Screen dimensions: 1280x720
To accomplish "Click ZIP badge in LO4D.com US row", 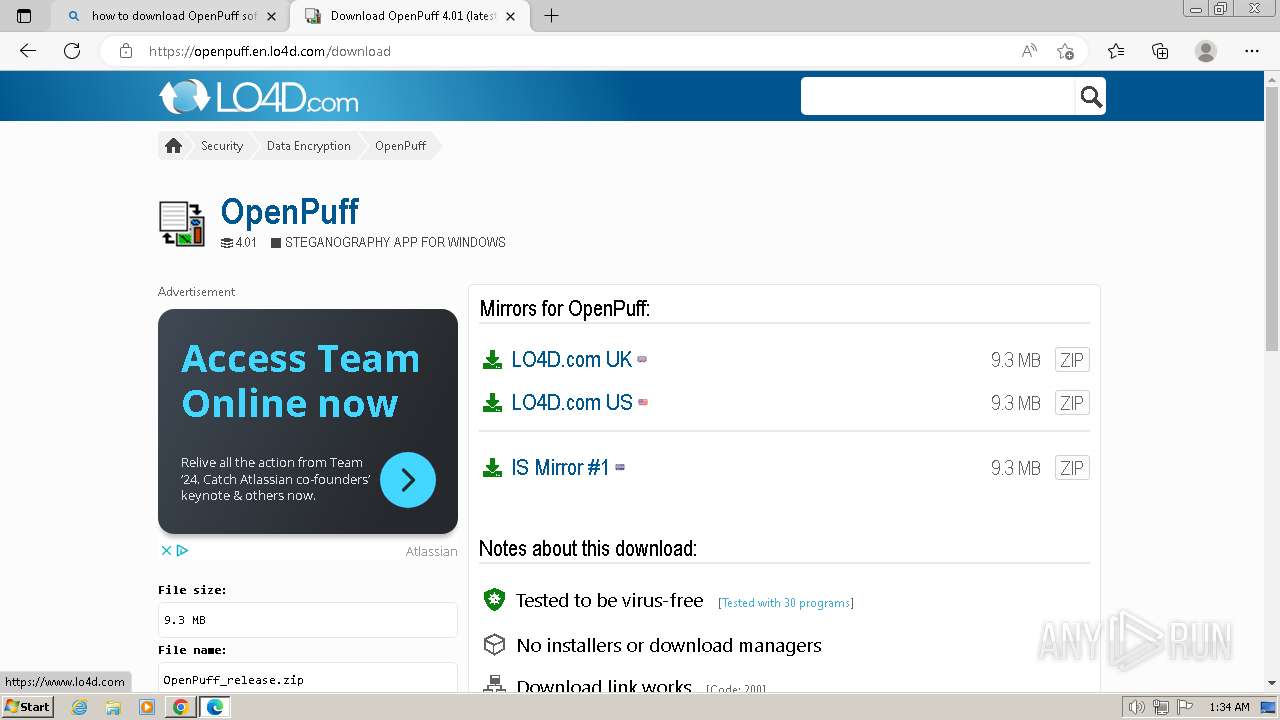I will pyautogui.click(x=1072, y=403).
